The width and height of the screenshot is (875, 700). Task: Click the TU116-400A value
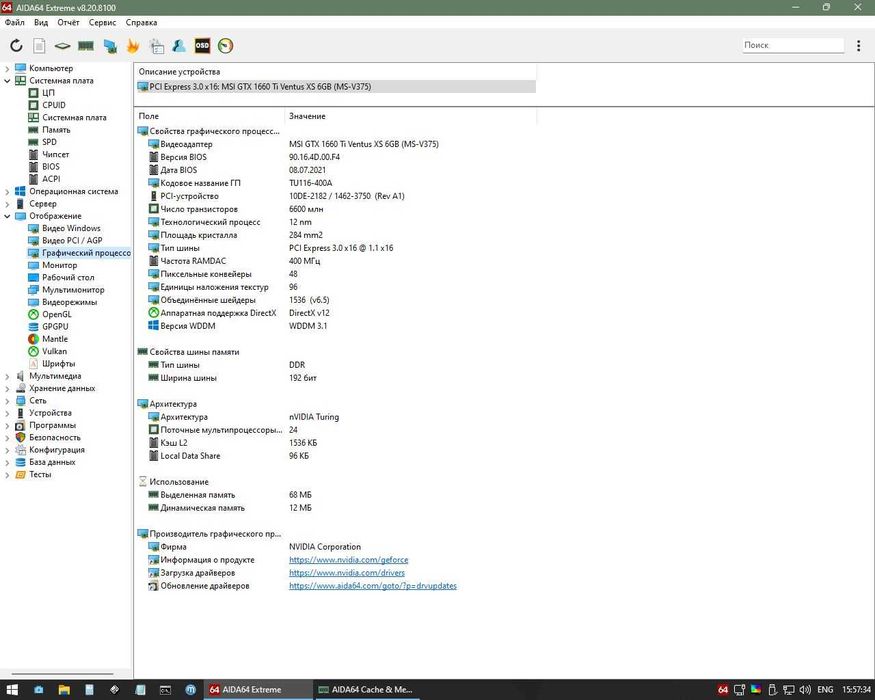(310, 183)
